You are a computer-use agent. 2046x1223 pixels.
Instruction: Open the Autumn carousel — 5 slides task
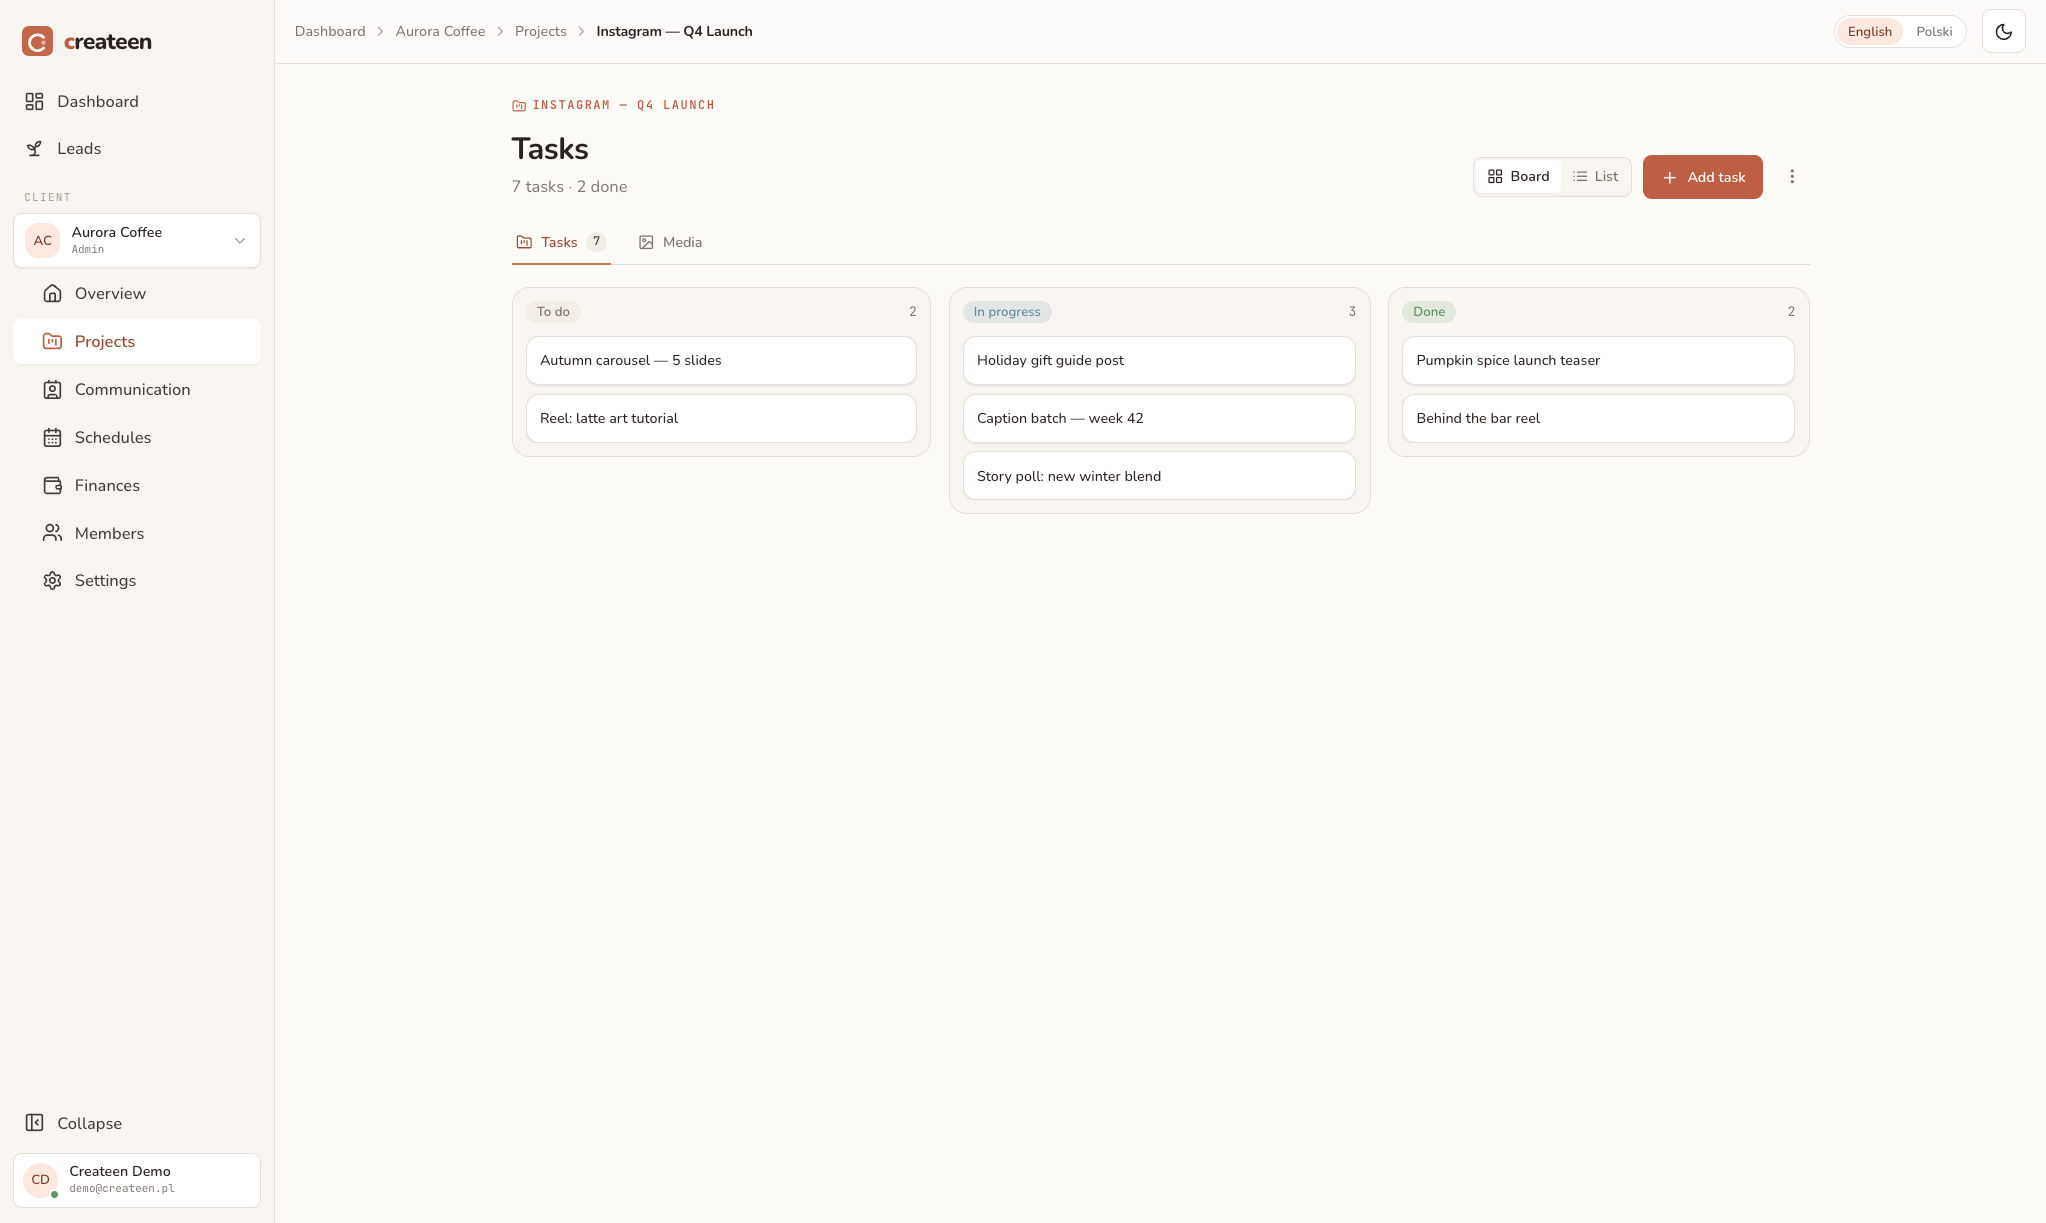coord(721,360)
